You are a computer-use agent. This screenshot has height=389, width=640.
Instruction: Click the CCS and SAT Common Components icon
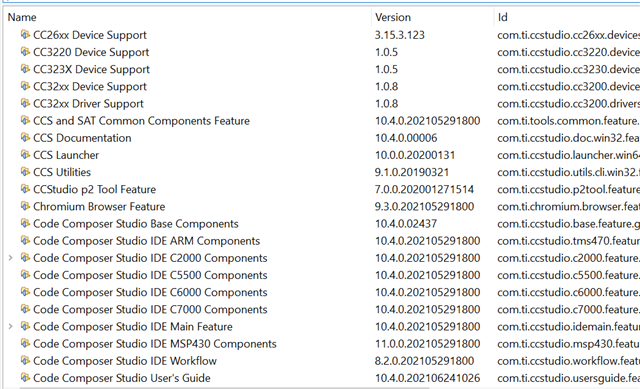(25, 120)
